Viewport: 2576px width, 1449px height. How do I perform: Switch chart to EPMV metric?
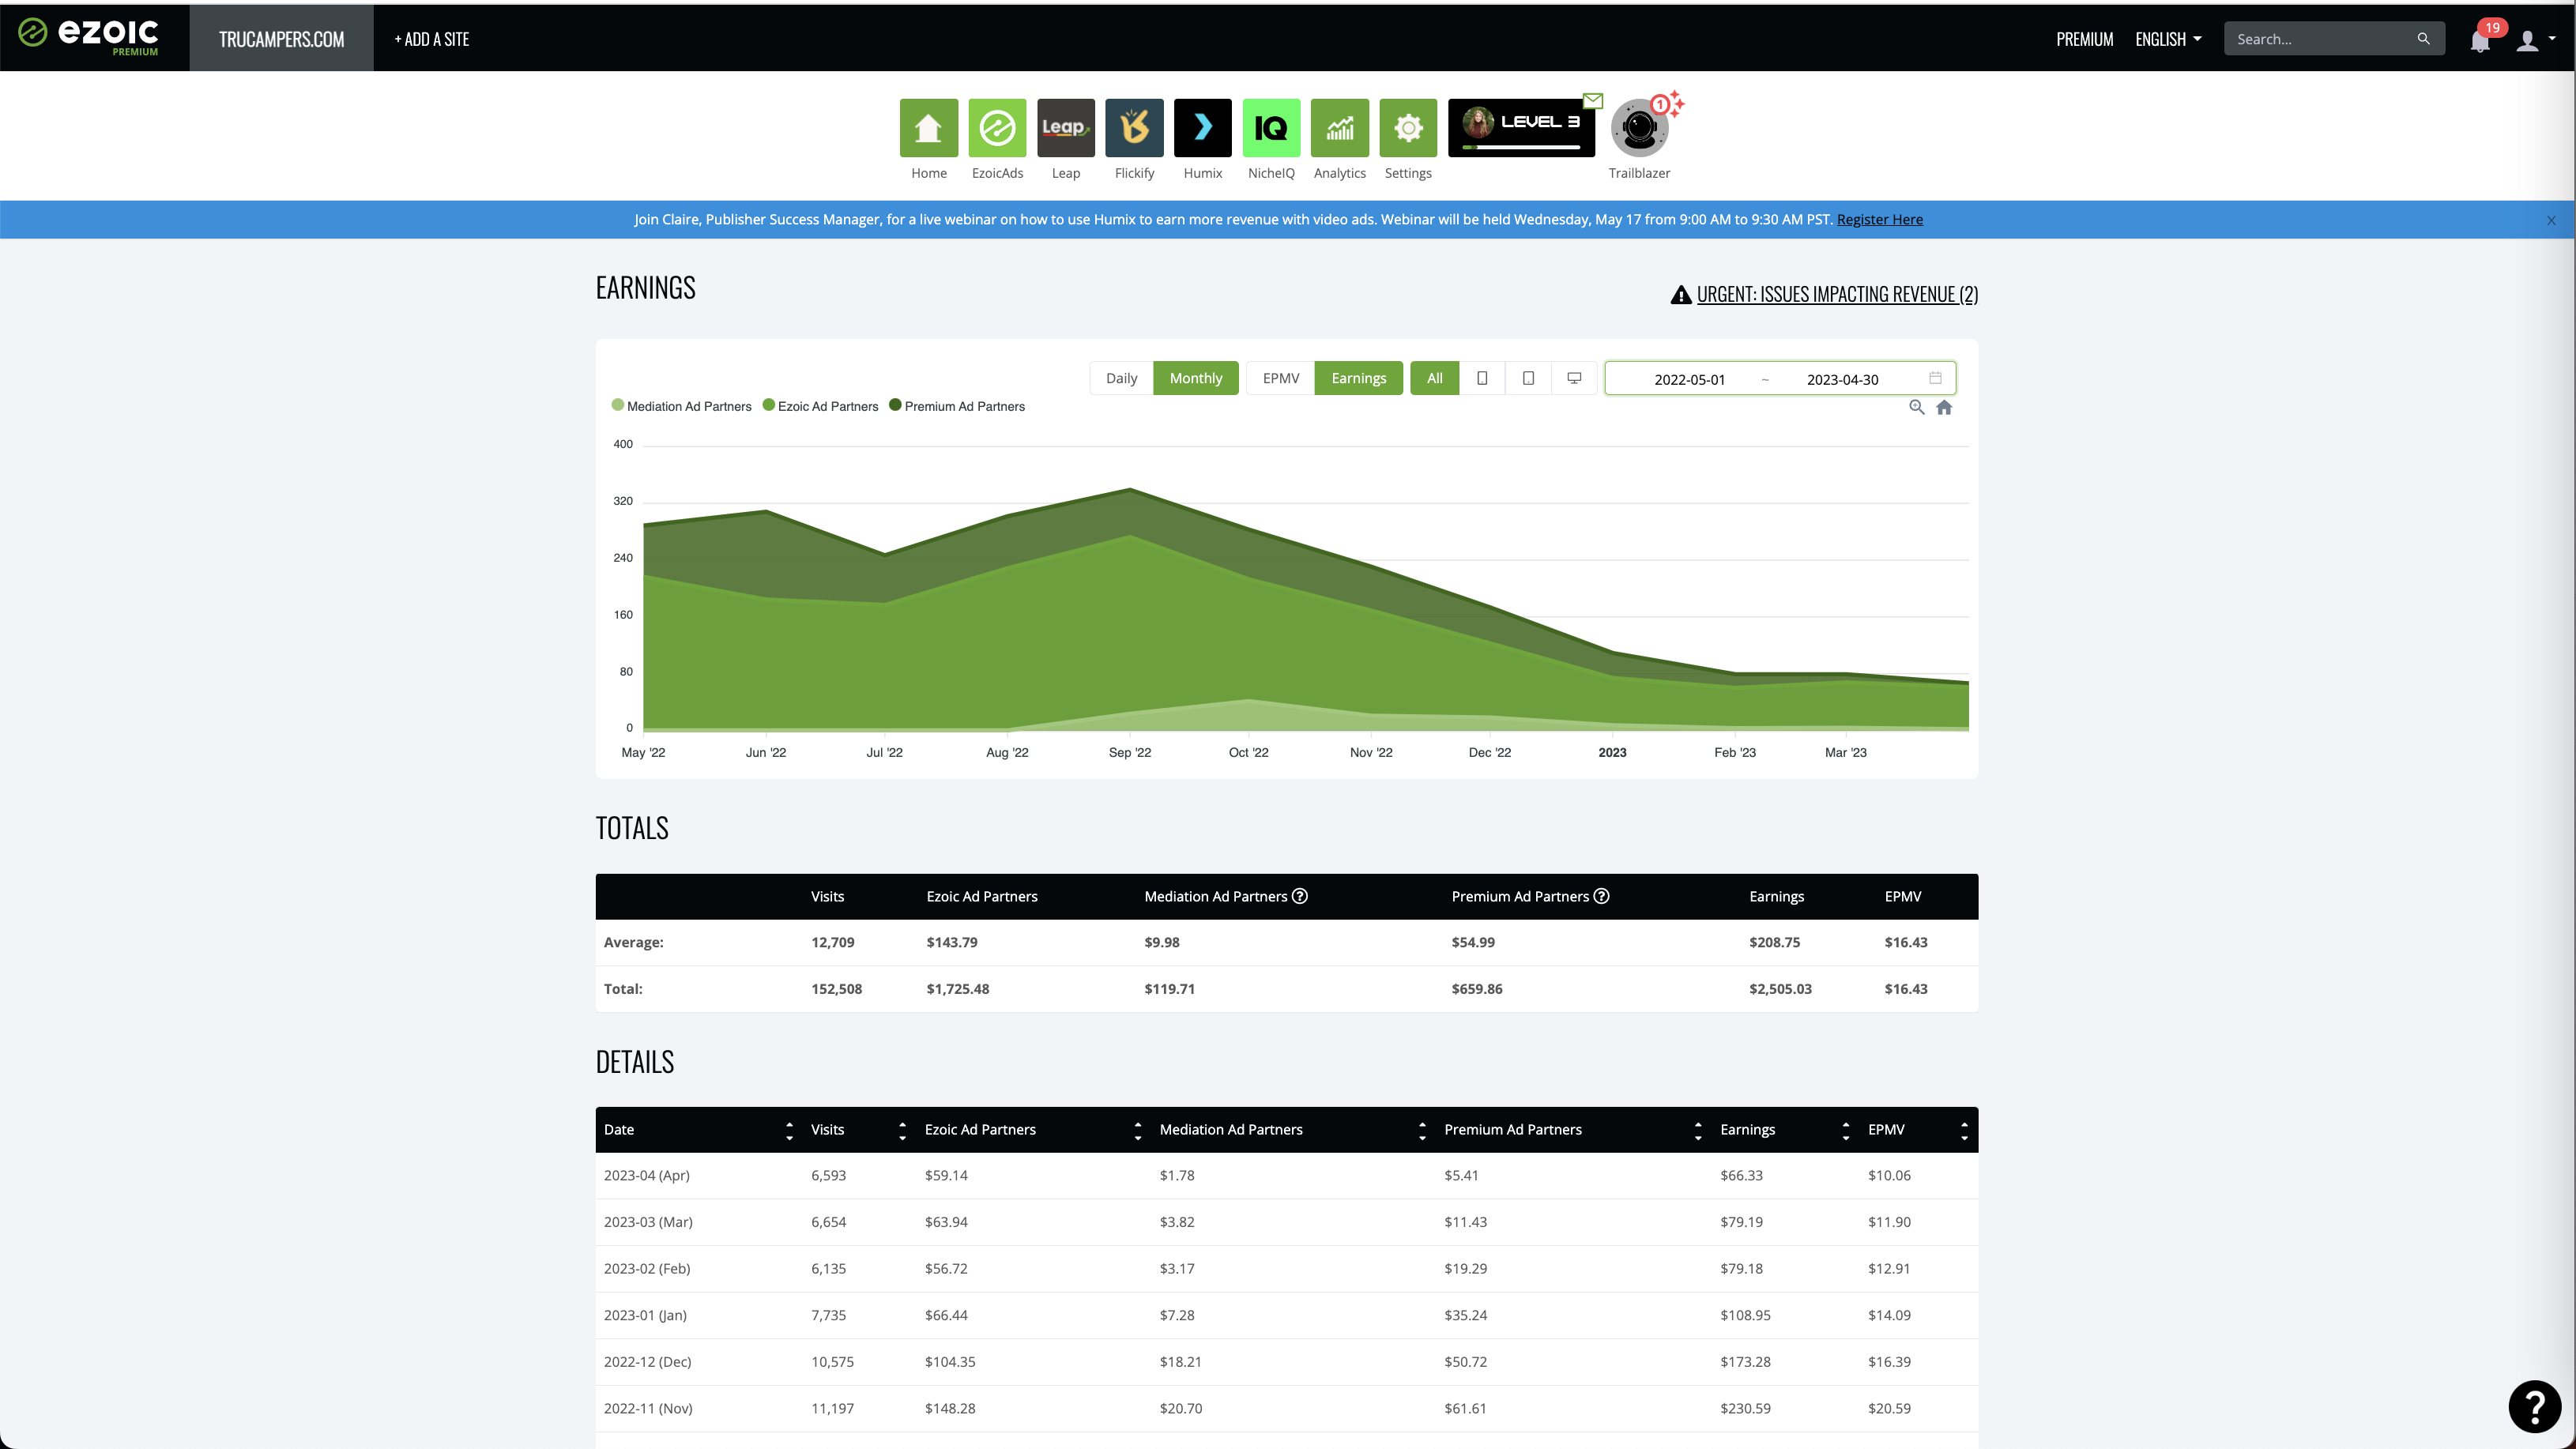(x=1280, y=378)
